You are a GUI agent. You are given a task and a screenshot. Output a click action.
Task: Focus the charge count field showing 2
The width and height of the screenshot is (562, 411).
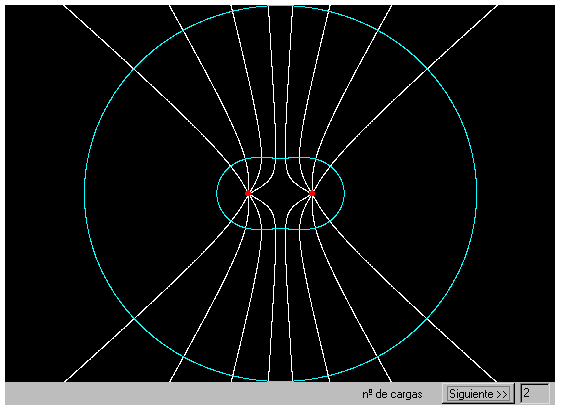534,393
